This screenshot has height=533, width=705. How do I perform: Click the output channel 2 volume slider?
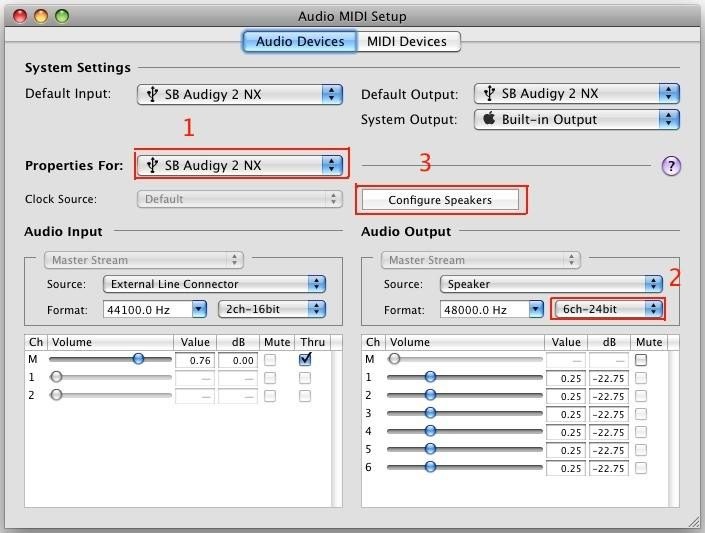point(464,395)
